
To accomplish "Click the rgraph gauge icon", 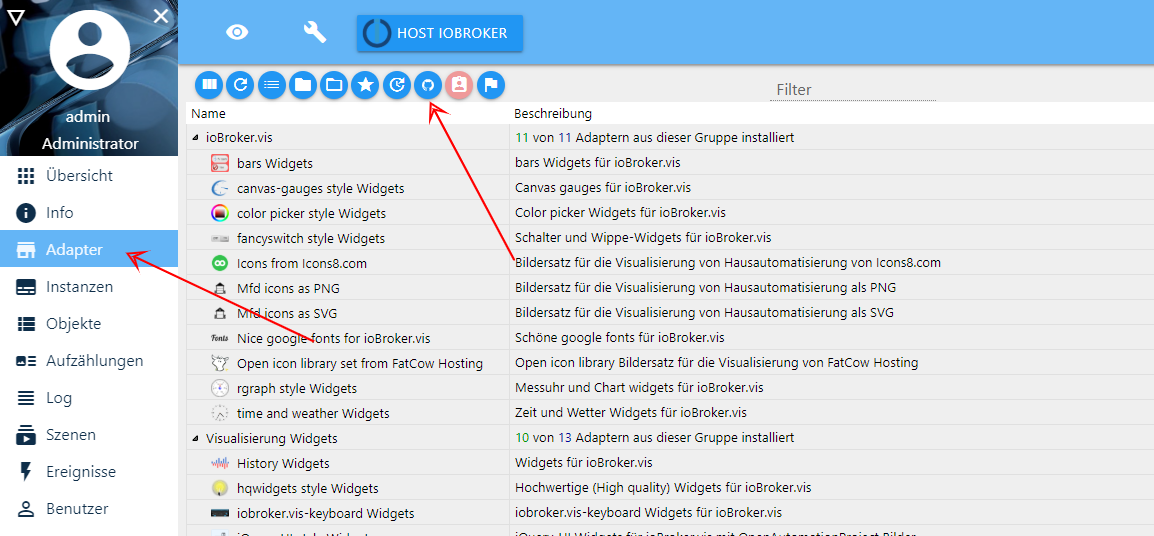I will coord(220,388).
